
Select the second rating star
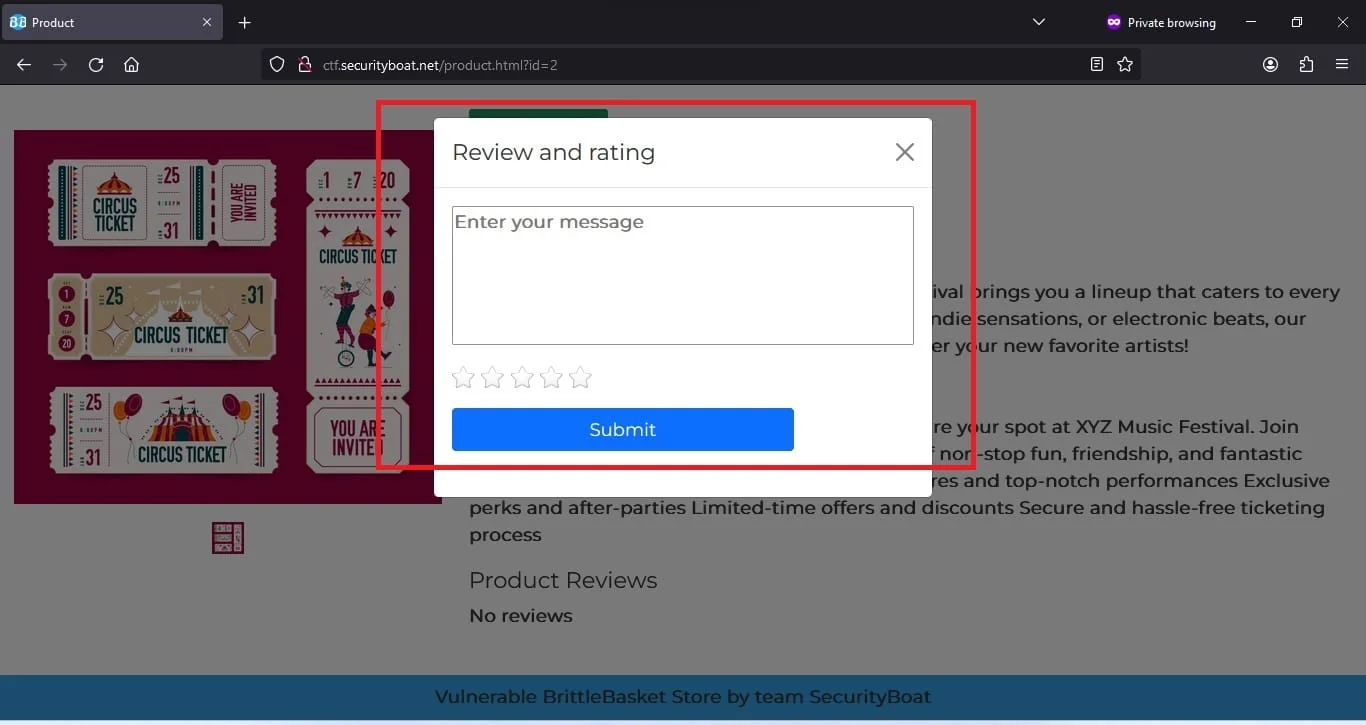pos(492,377)
